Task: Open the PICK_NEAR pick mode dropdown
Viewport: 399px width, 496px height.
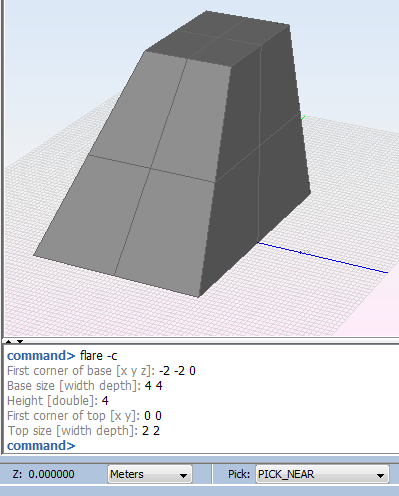Action: tap(322, 474)
